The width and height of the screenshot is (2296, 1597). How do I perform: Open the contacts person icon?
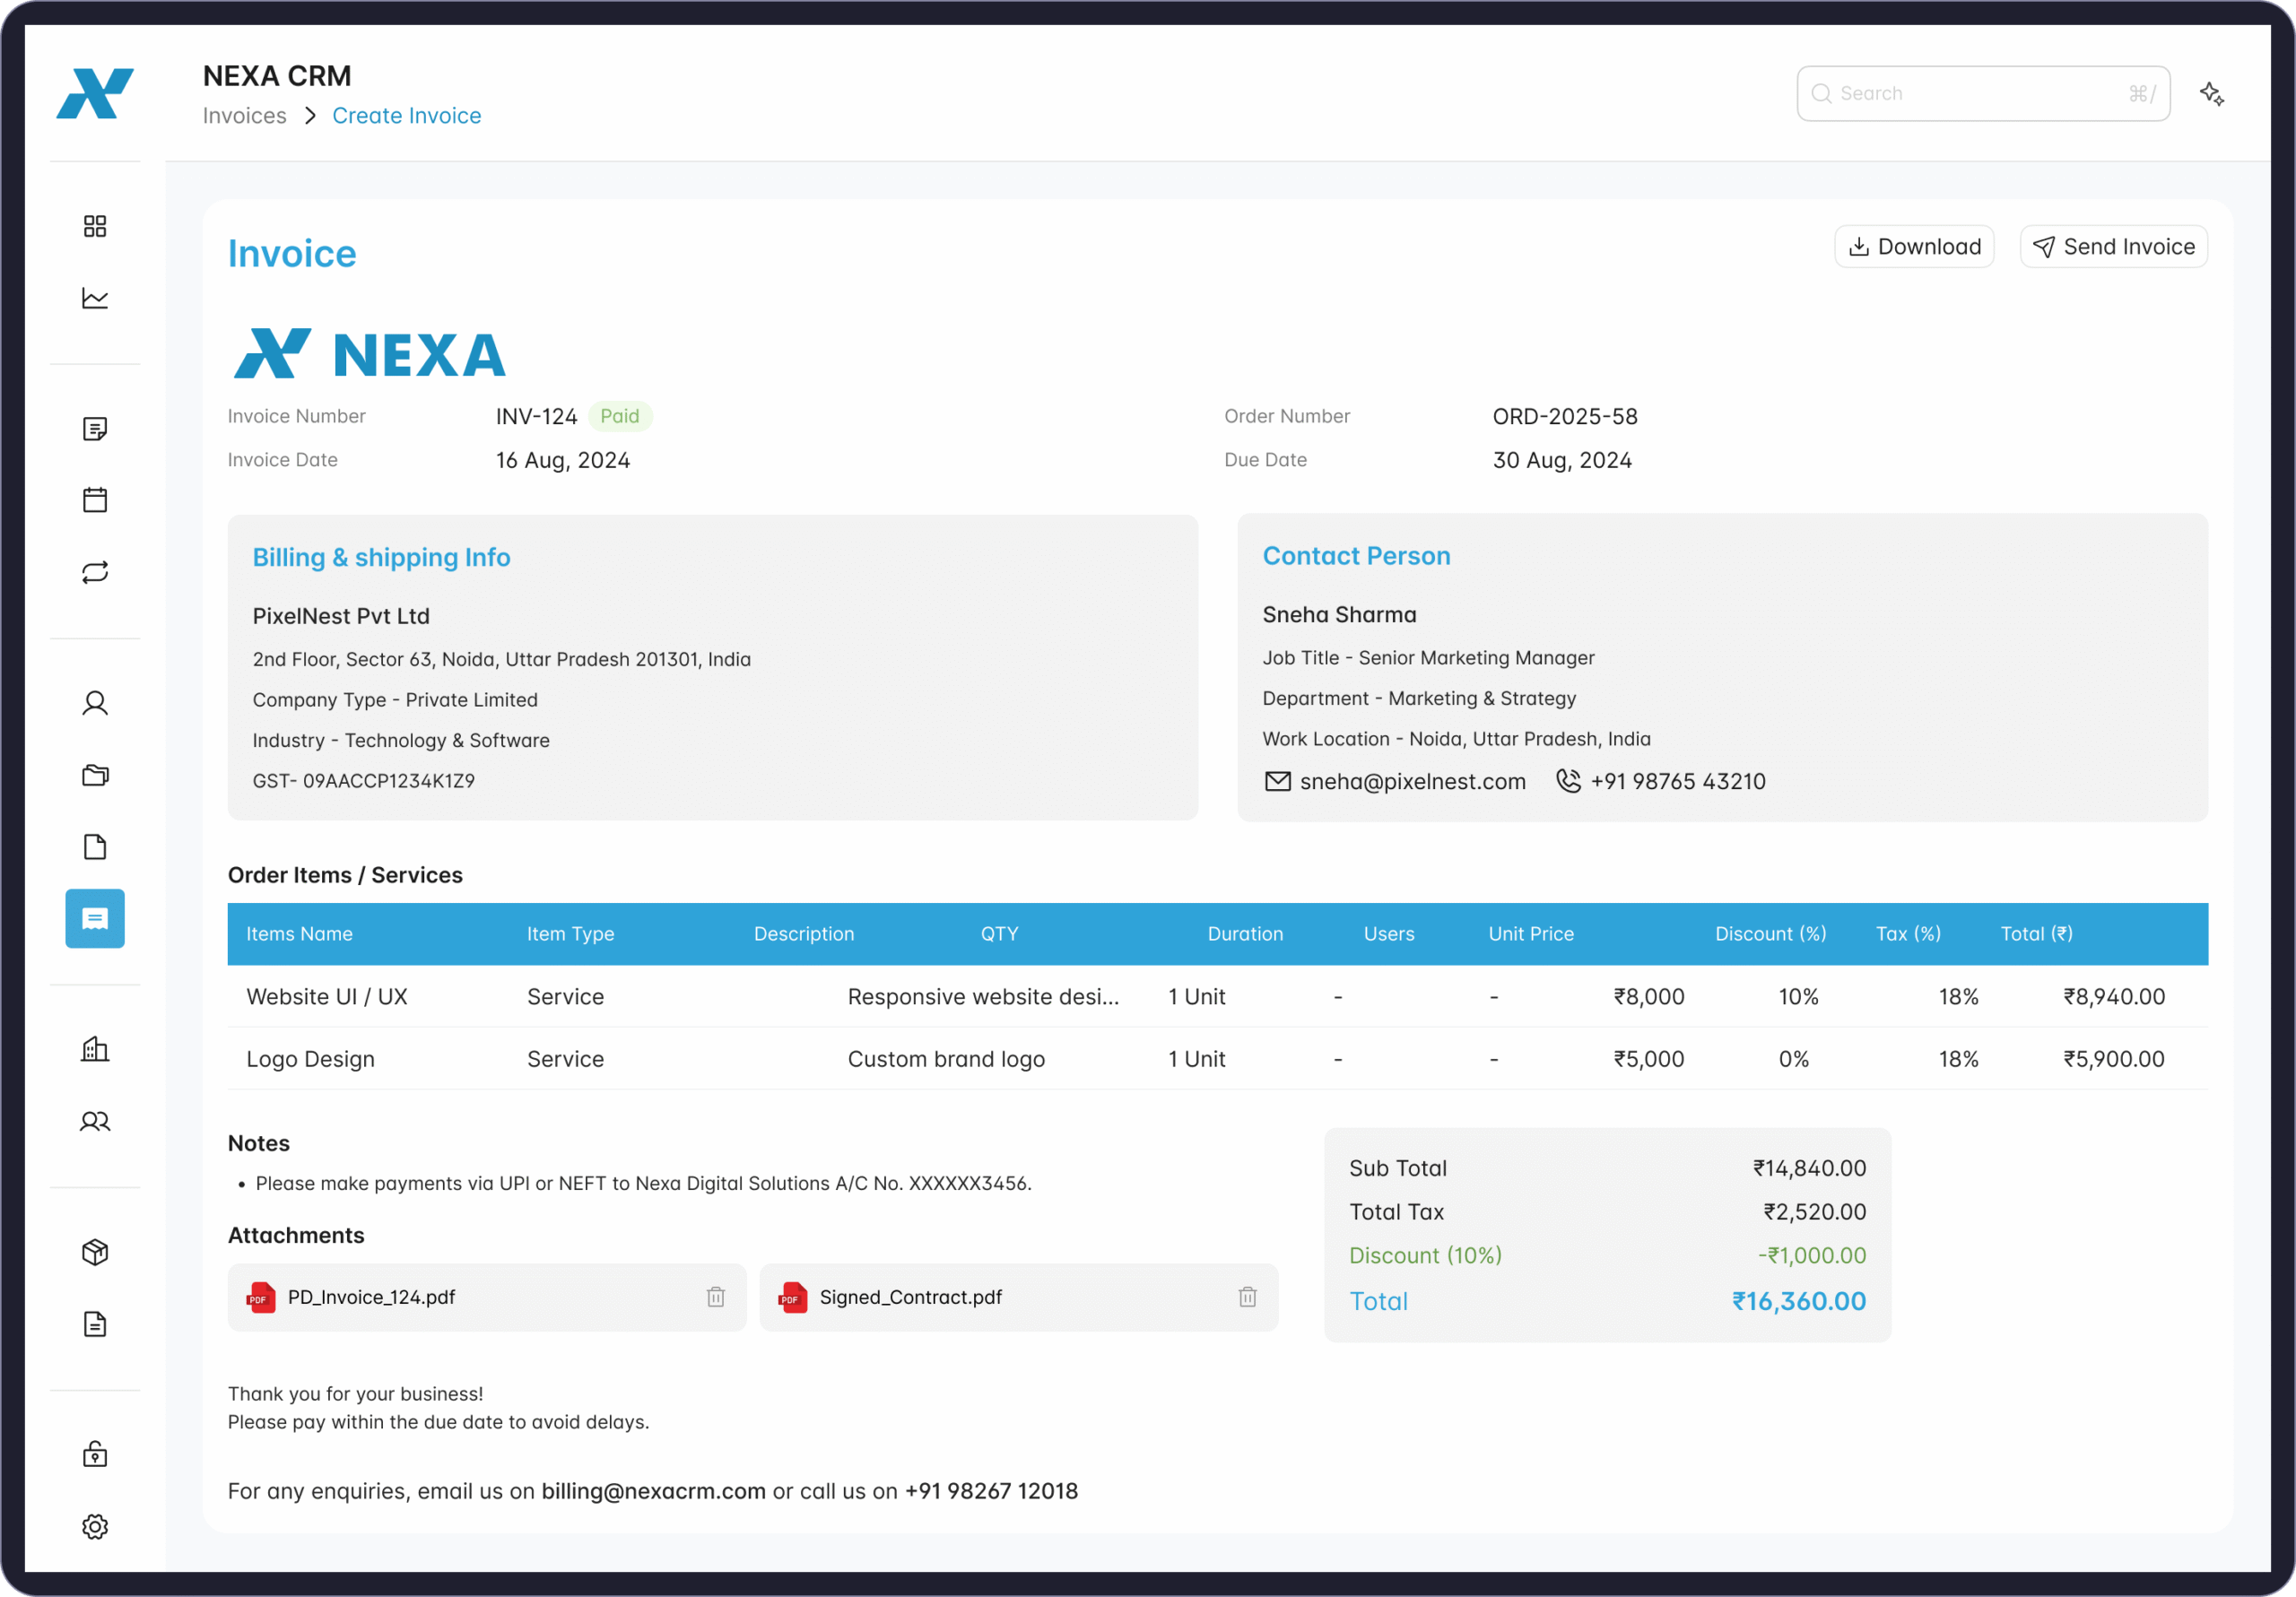click(95, 703)
